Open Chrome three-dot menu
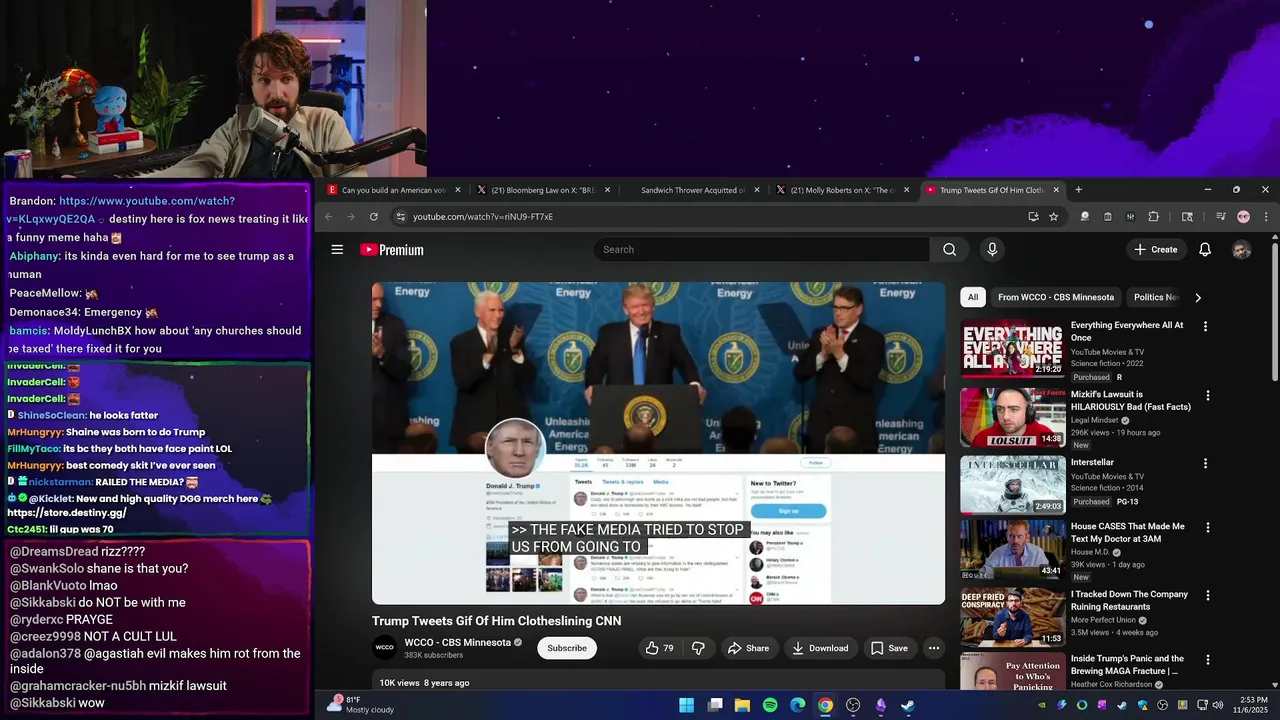 point(1265,216)
